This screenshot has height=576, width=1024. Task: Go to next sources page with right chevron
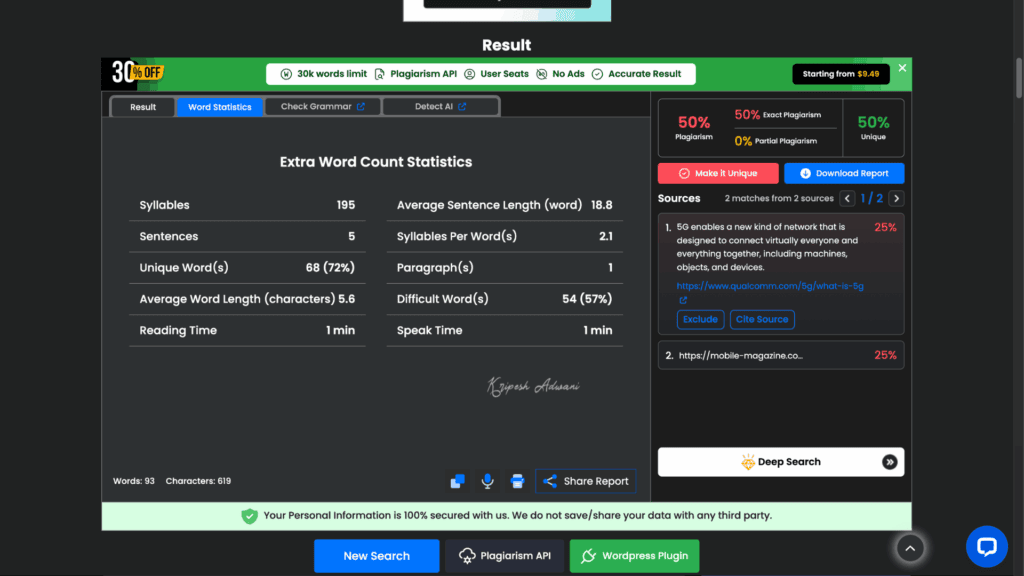click(896, 198)
